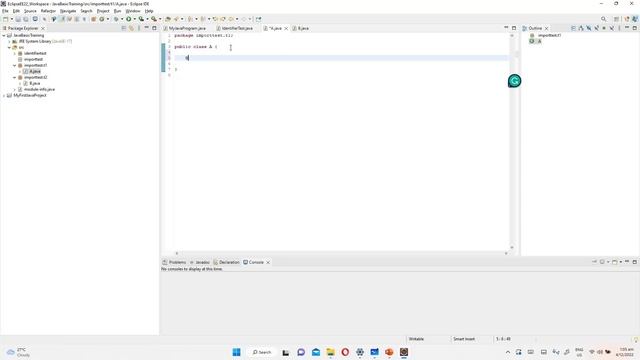Open the Navigate menu
Image resolution: width=640 pixels, height=360 pixels.
(68, 11)
